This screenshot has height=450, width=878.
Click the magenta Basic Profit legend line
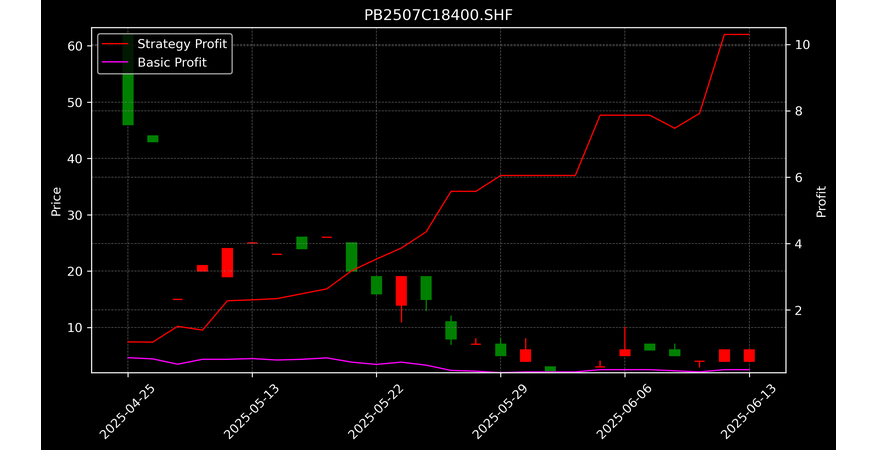[115, 63]
